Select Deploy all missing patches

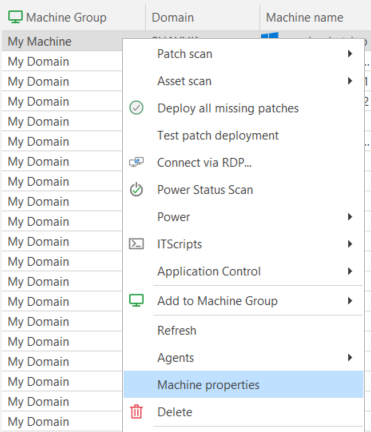coord(243,108)
